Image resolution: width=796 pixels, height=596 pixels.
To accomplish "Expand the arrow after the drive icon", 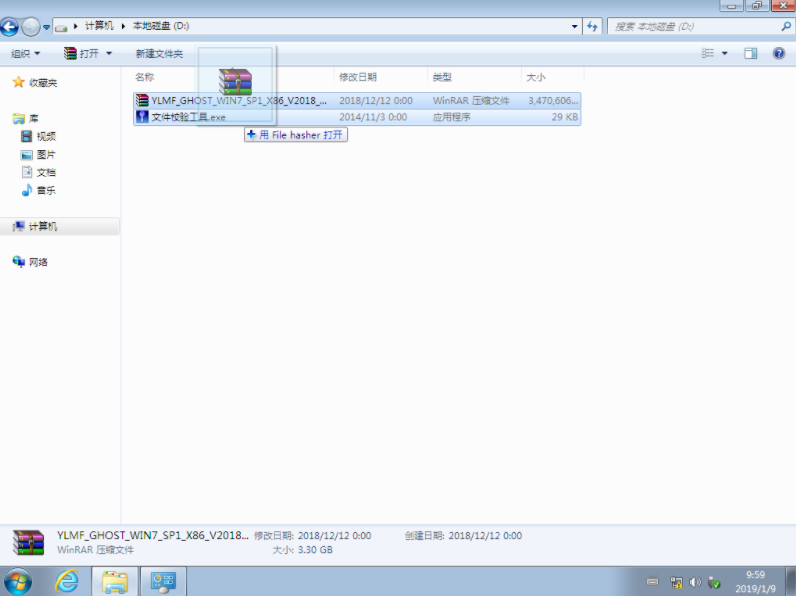I will pos(76,26).
